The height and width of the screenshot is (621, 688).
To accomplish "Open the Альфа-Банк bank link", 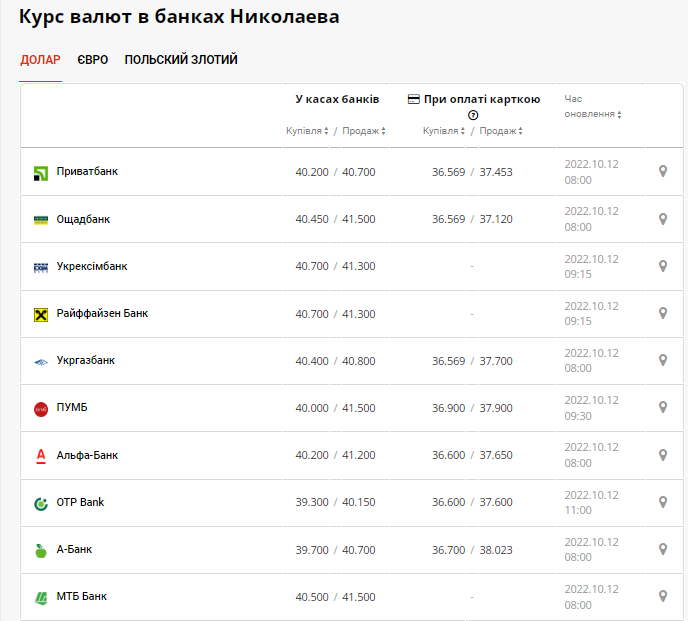I will coord(87,455).
